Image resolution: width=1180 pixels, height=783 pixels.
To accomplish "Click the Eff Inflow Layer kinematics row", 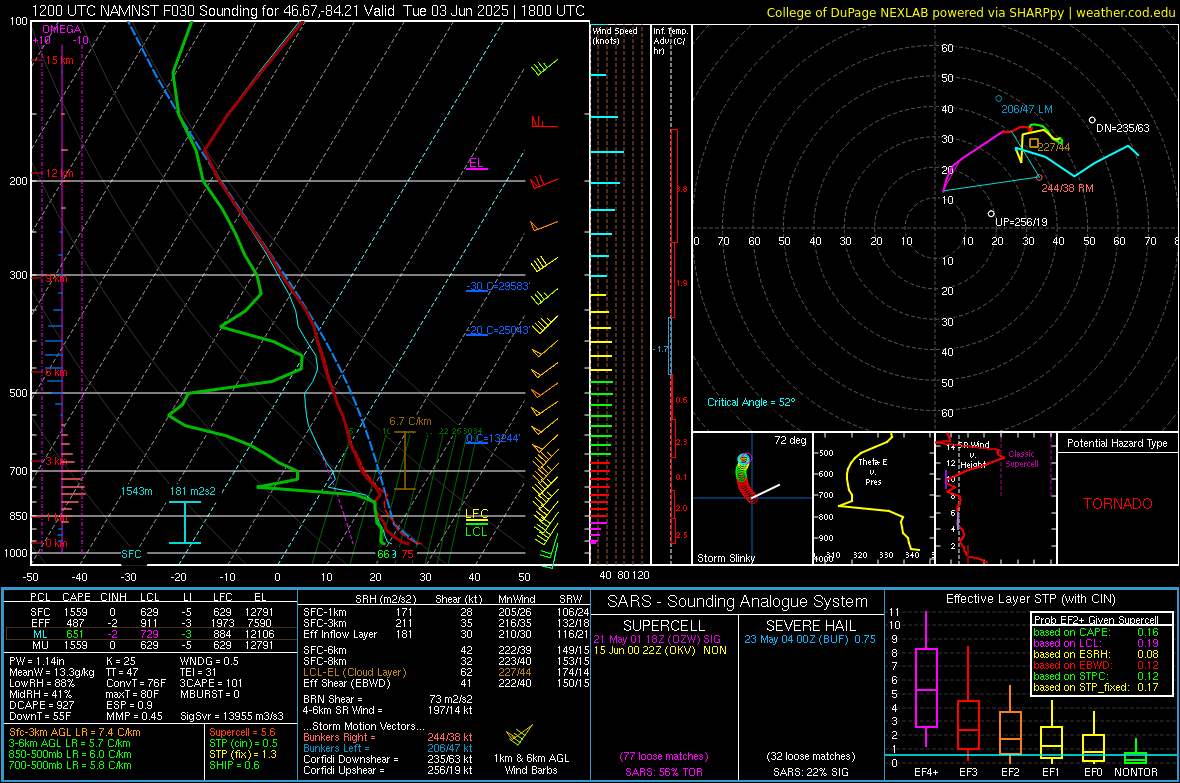I will (x=446, y=634).
